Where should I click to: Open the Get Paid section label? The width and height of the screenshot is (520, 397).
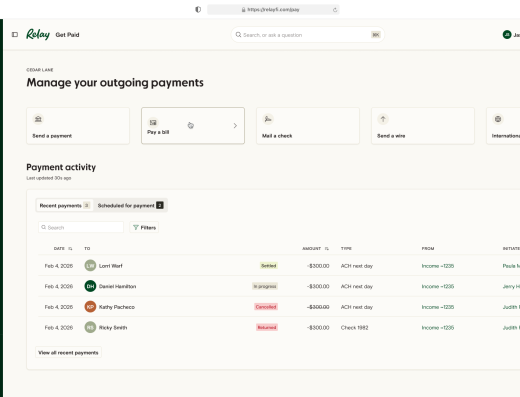67,35
